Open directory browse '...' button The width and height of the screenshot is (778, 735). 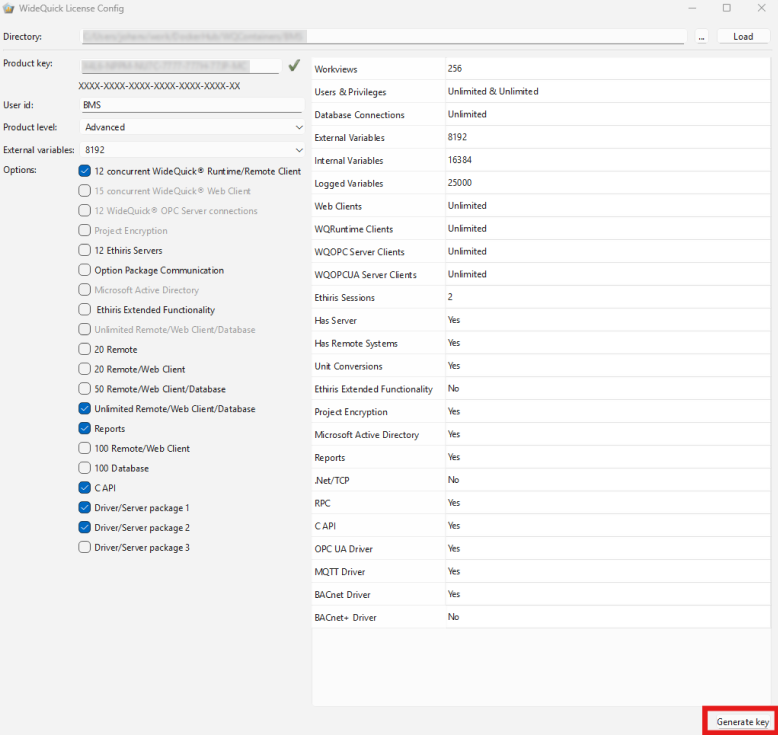click(701, 37)
